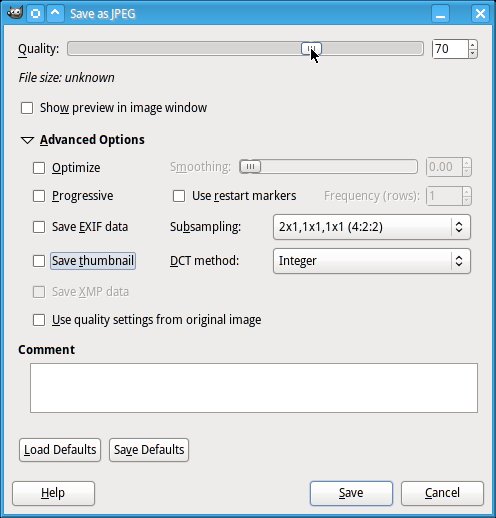Image resolution: width=496 pixels, height=518 pixels.
Task: Click the 'DCT method:' label
Action: pos(204,261)
